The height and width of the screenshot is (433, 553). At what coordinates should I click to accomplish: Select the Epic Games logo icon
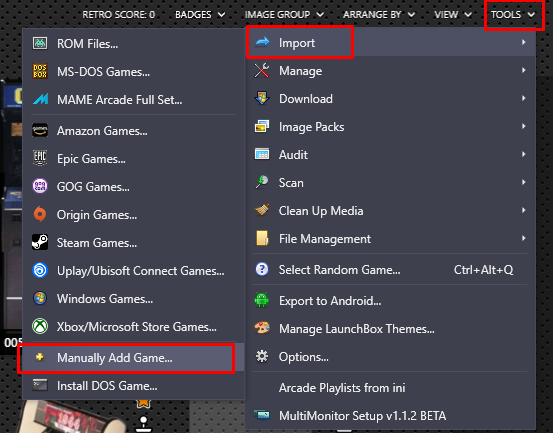(x=40, y=158)
